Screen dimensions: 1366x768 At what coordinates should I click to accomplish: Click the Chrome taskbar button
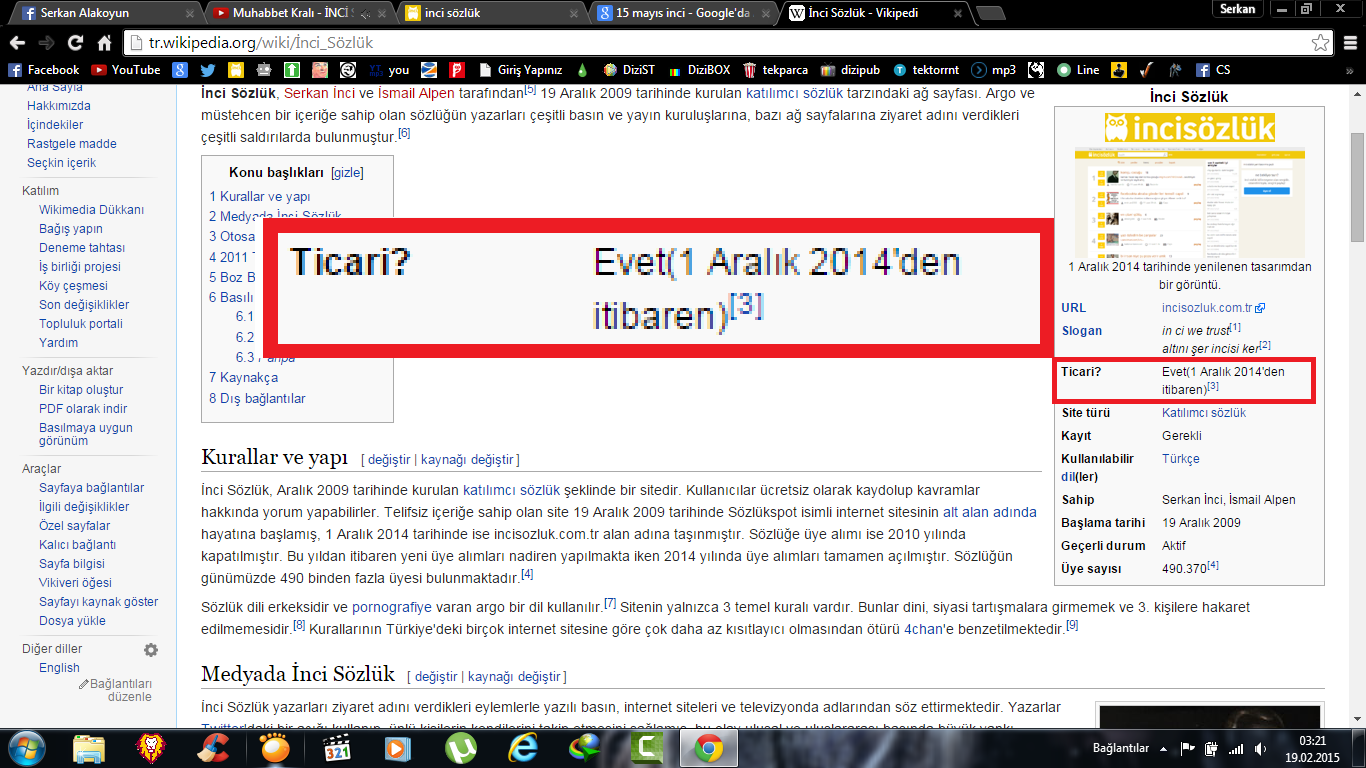click(x=709, y=747)
